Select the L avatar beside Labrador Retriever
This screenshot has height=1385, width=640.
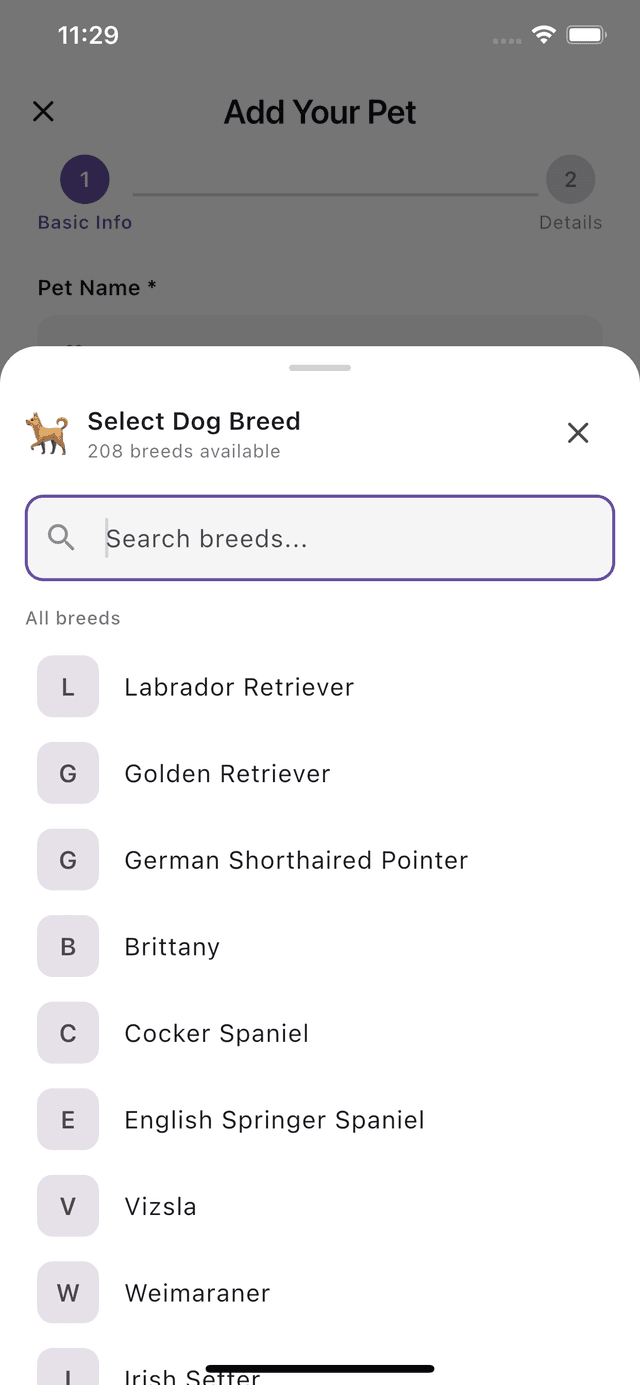click(67, 687)
